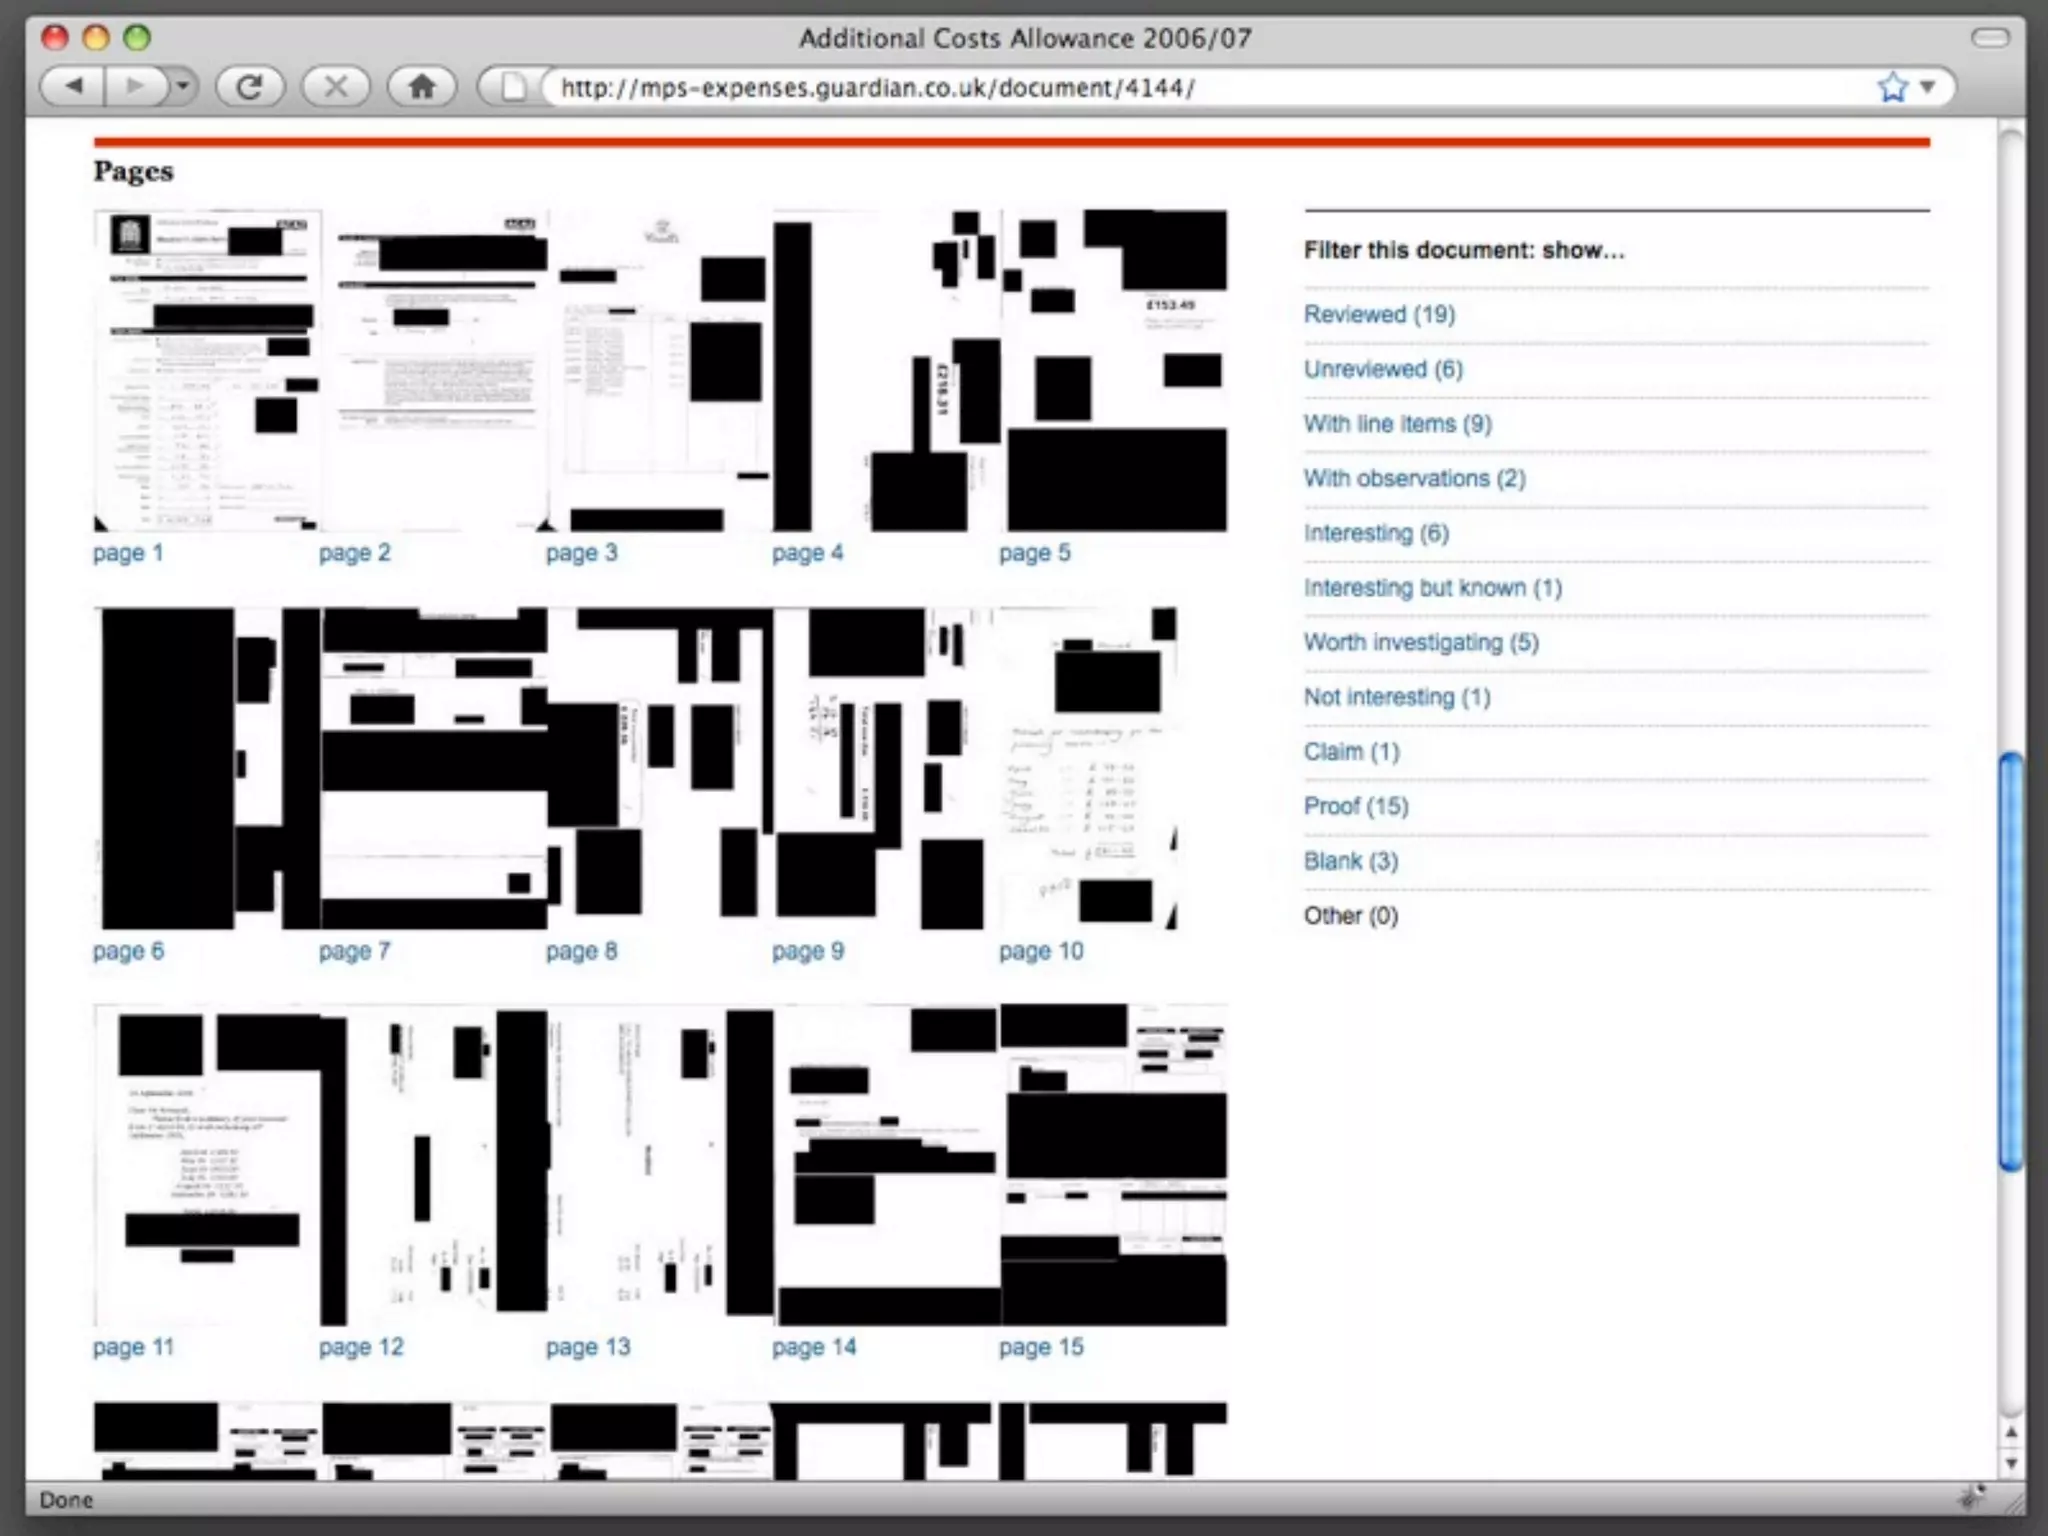Show Unreviewed (6) pages
The image size is (2048, 1536).
1383,369
